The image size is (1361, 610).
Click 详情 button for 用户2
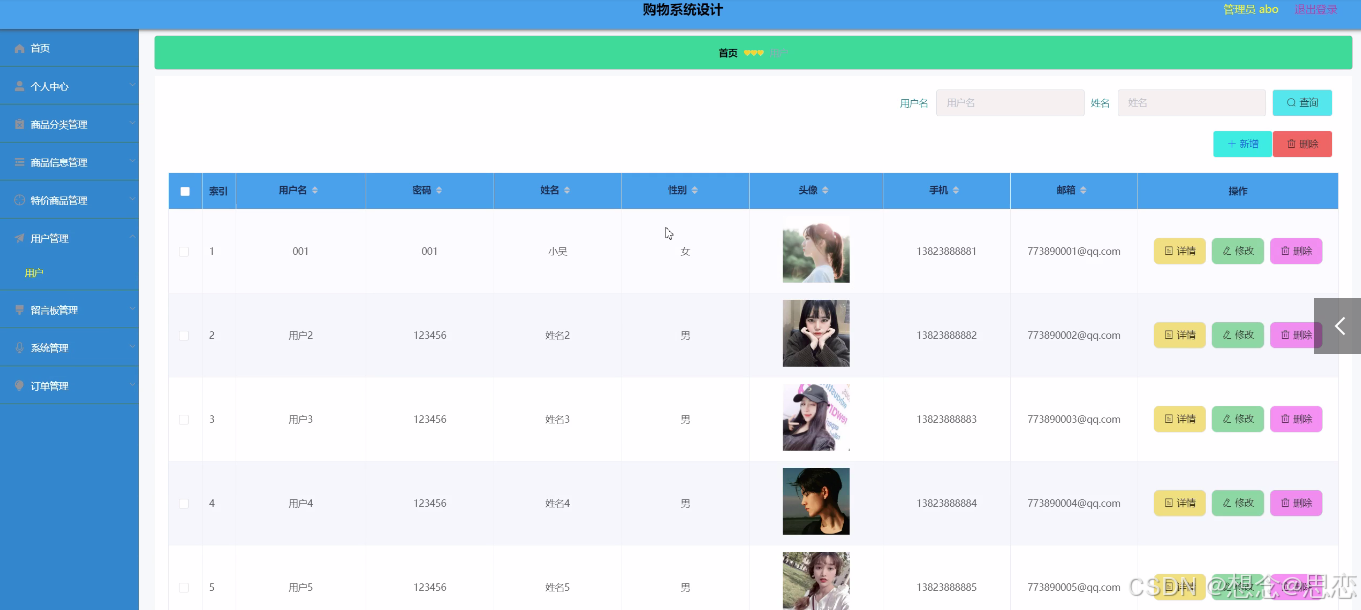(x=1180, y=335)
